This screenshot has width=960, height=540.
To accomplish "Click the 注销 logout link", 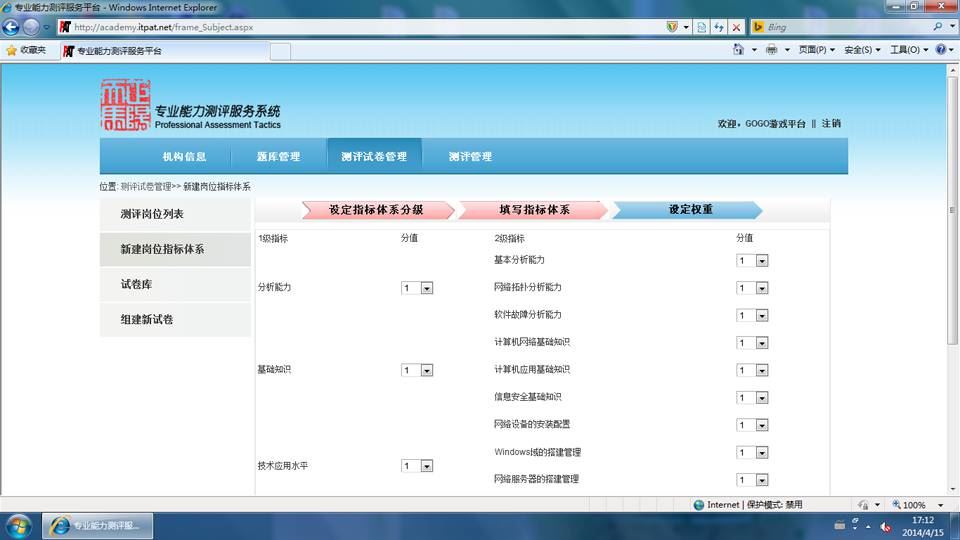I will pos(831,124).
